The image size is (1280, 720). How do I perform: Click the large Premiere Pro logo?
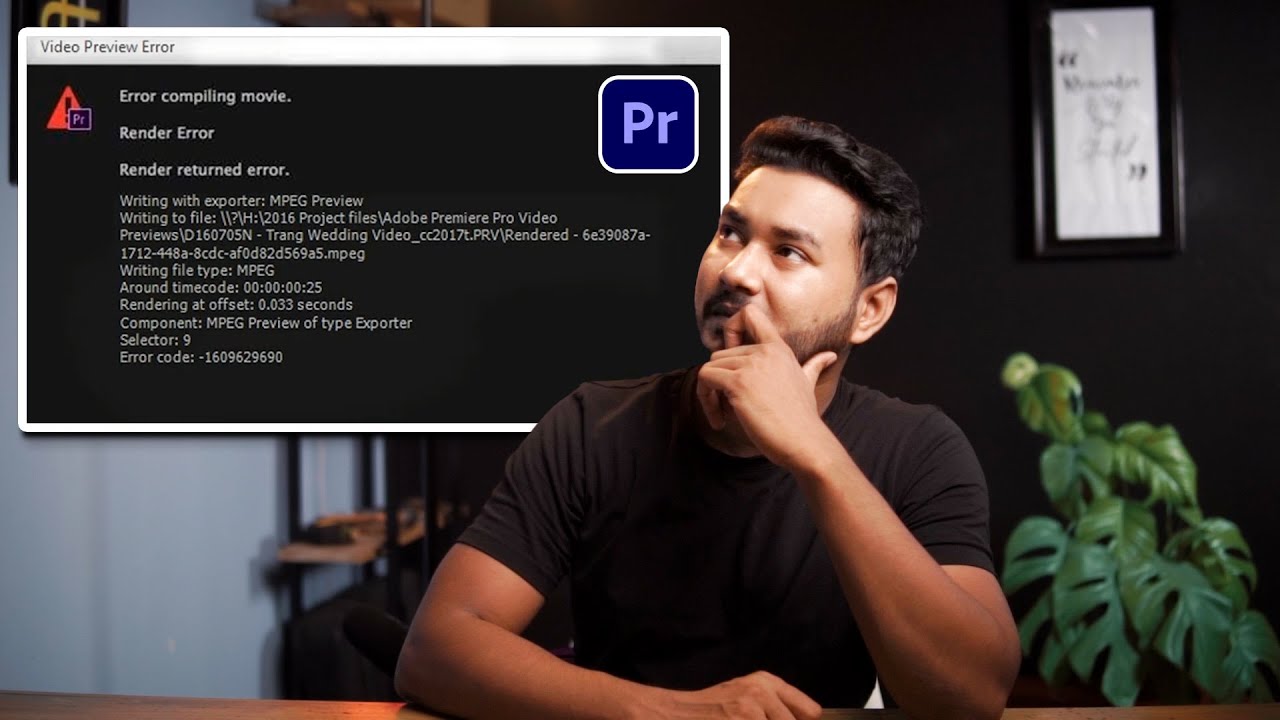(x=648, y=124)
